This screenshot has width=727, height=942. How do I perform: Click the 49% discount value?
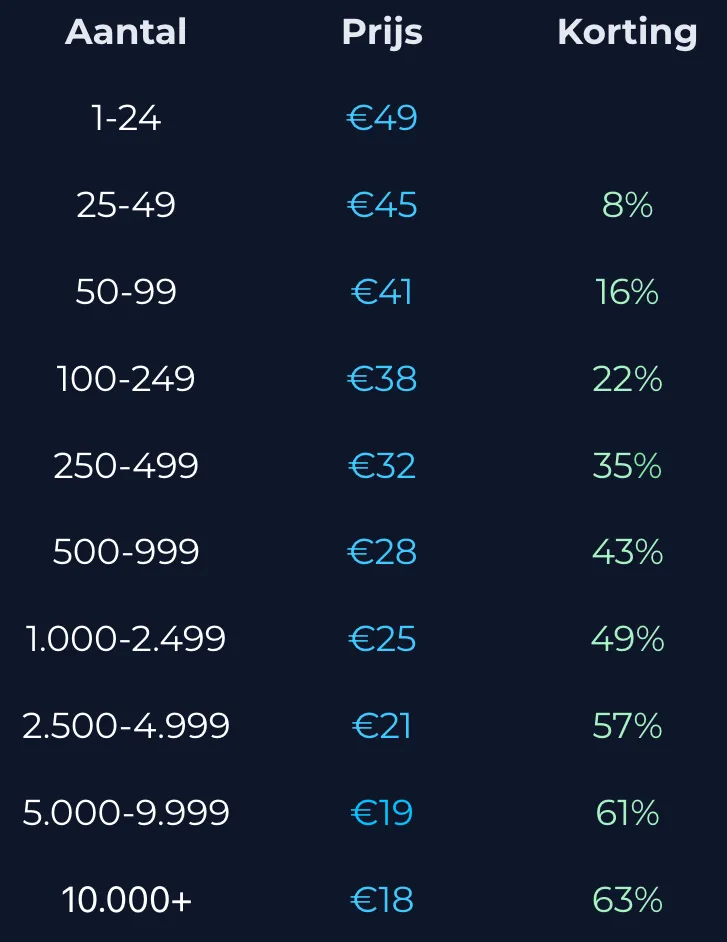tap(627, 639)
